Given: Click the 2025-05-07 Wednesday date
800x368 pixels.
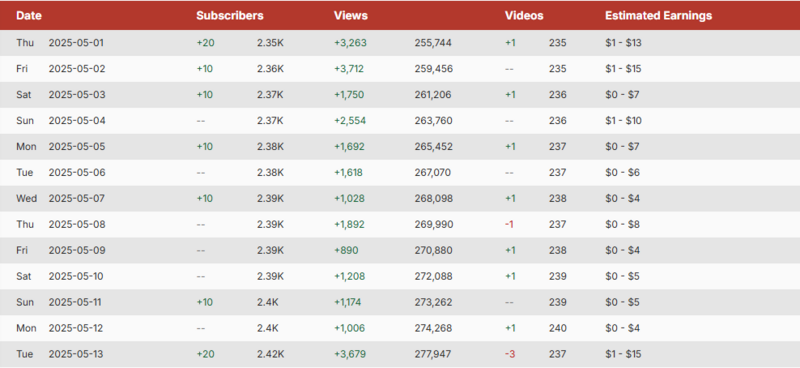Looking at the screenshot, I should click(x=77, y=199).
